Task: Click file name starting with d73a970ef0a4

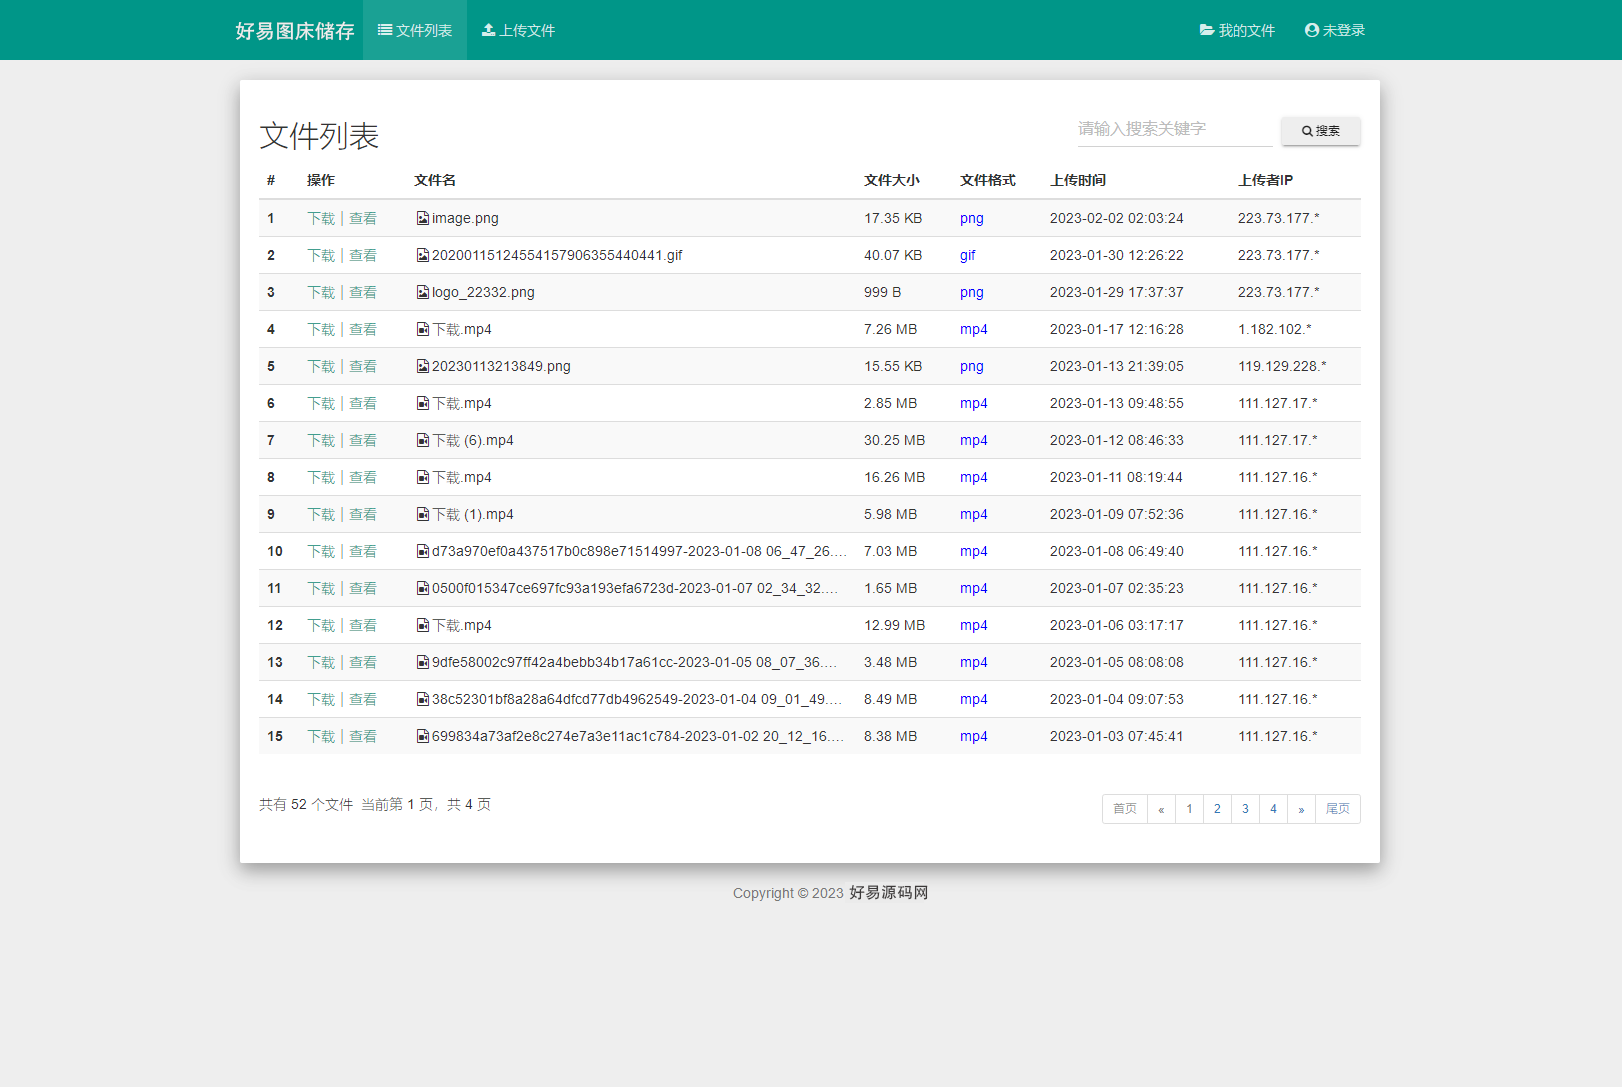Action: tap(639, 551)
